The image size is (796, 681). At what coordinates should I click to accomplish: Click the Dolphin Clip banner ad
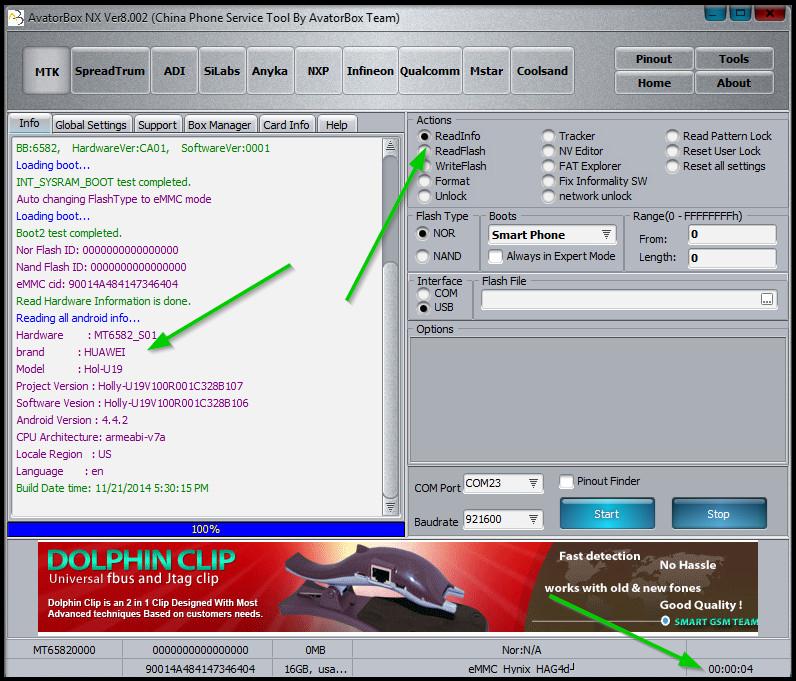[x=398, y=587]
